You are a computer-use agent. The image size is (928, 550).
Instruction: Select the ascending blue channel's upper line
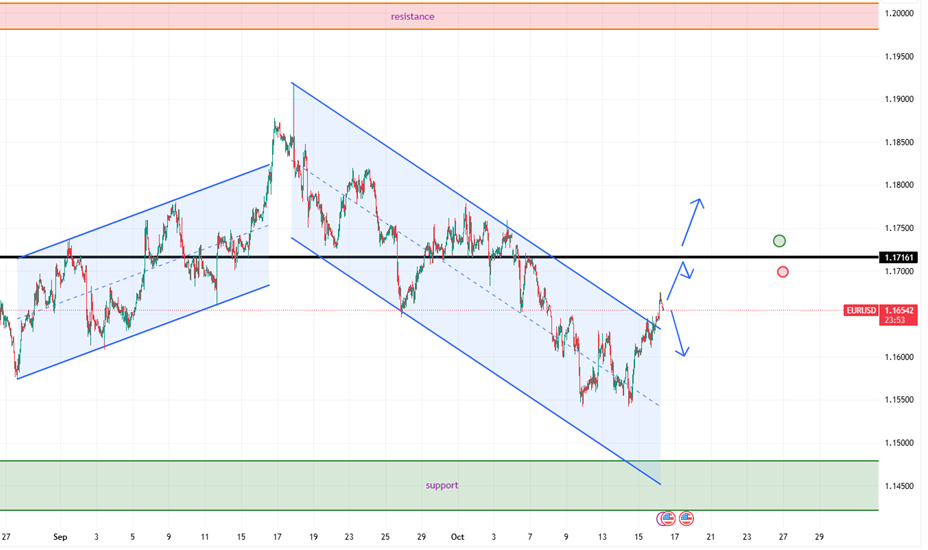140,213
